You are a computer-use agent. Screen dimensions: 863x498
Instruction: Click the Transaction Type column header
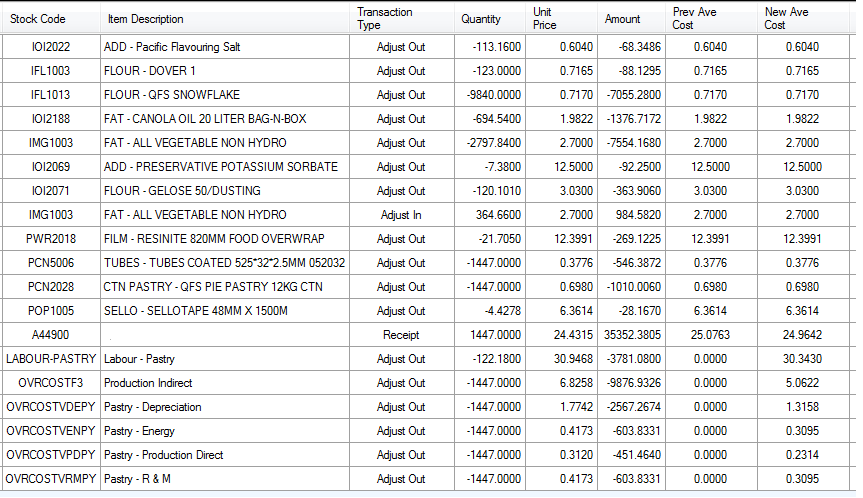coord(402,19)
